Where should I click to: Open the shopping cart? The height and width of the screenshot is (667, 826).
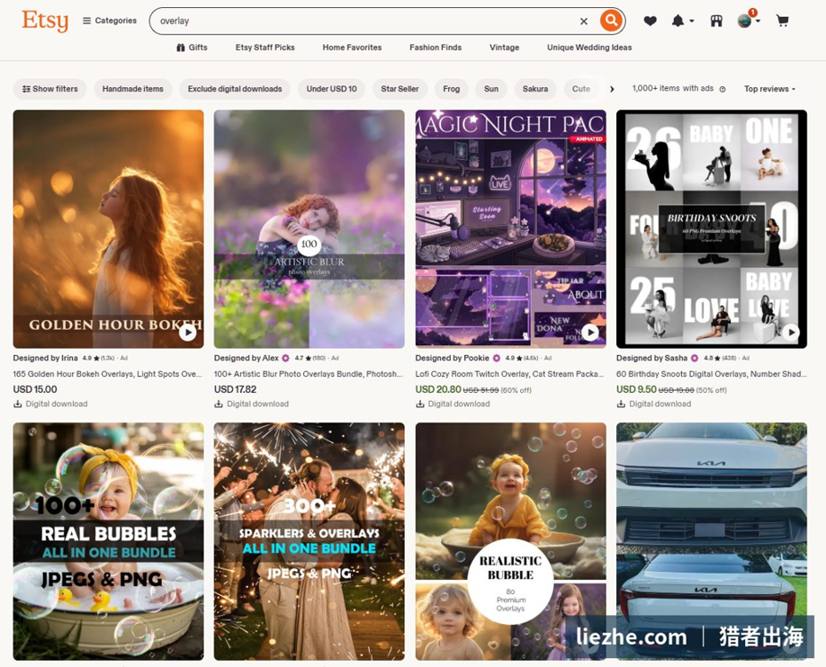click(x=783, y=21)
